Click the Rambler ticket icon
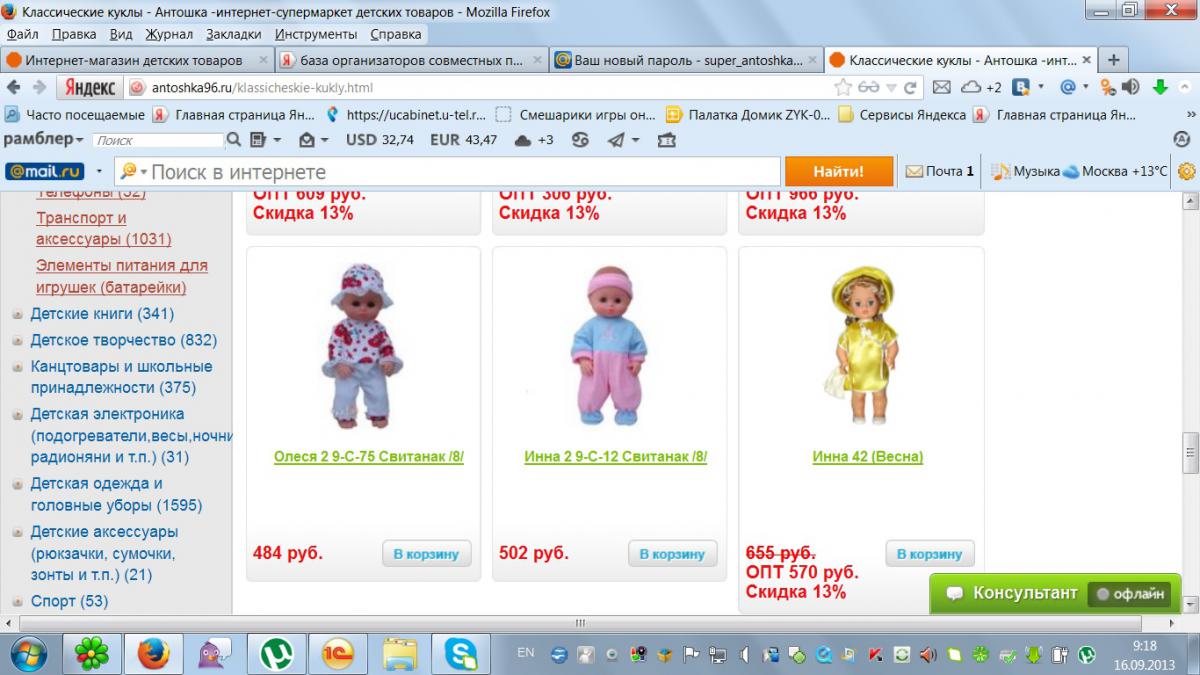This screenshot has height=675, width=1200. click(x=666, y=140)
